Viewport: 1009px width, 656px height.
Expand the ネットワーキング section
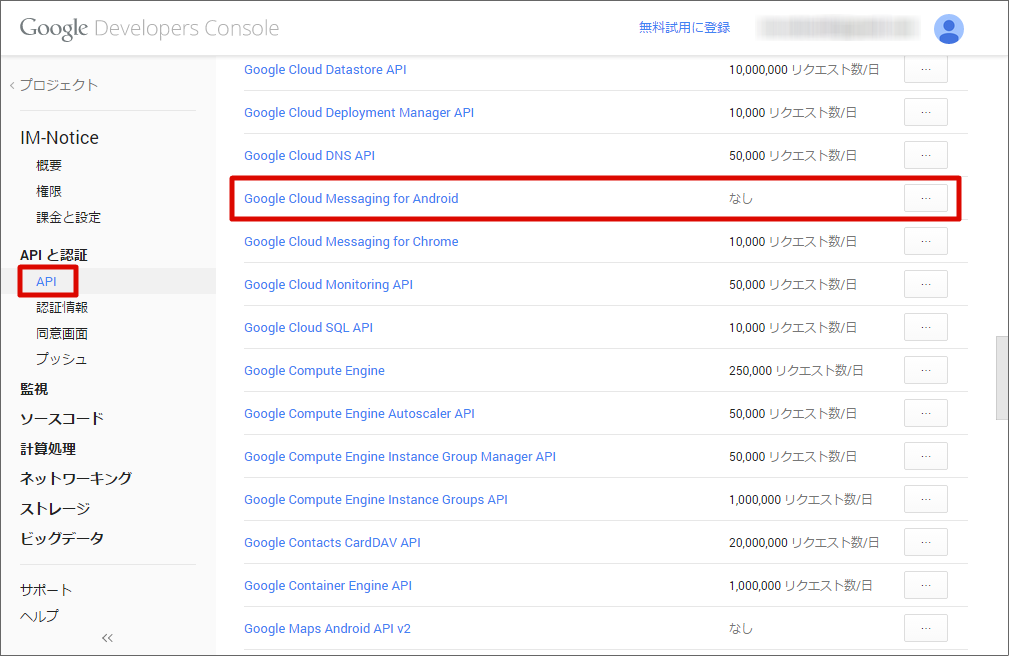(x=76, y=478)
